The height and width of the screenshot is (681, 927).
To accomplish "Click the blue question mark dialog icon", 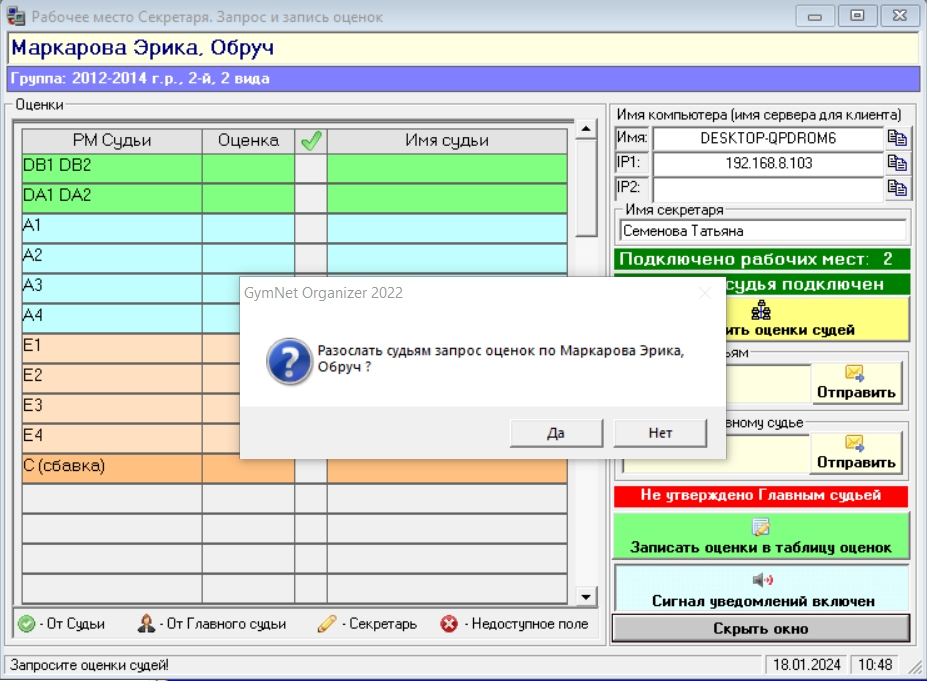I will point(288,360).
